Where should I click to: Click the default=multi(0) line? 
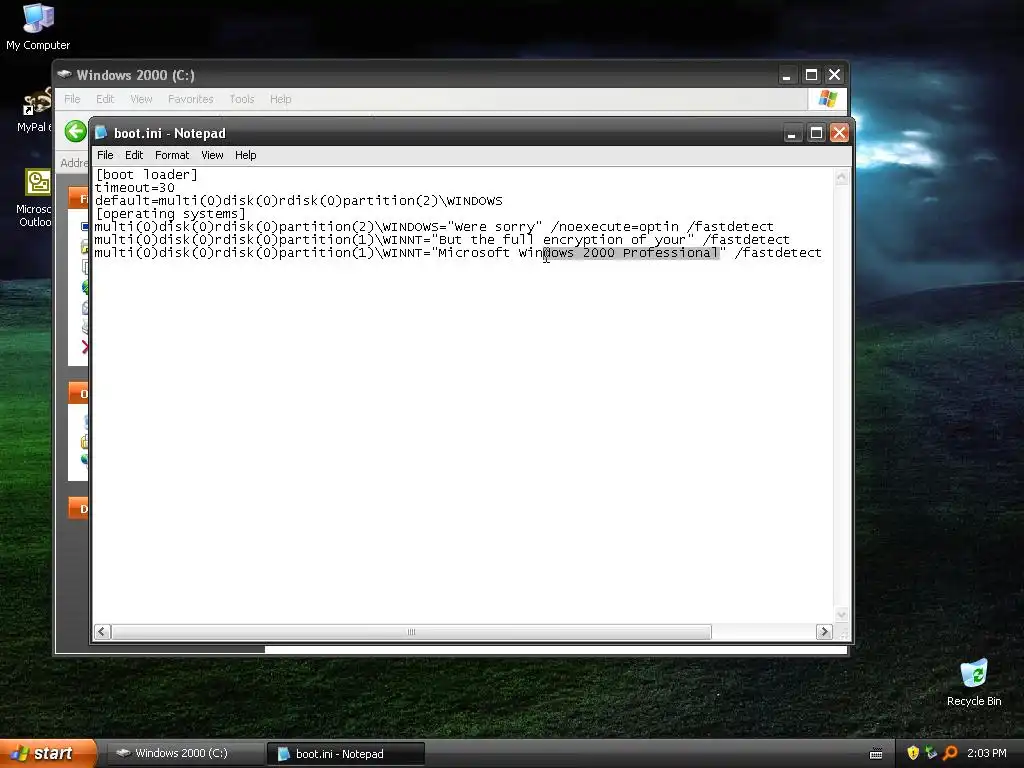[x=298, y=200]
